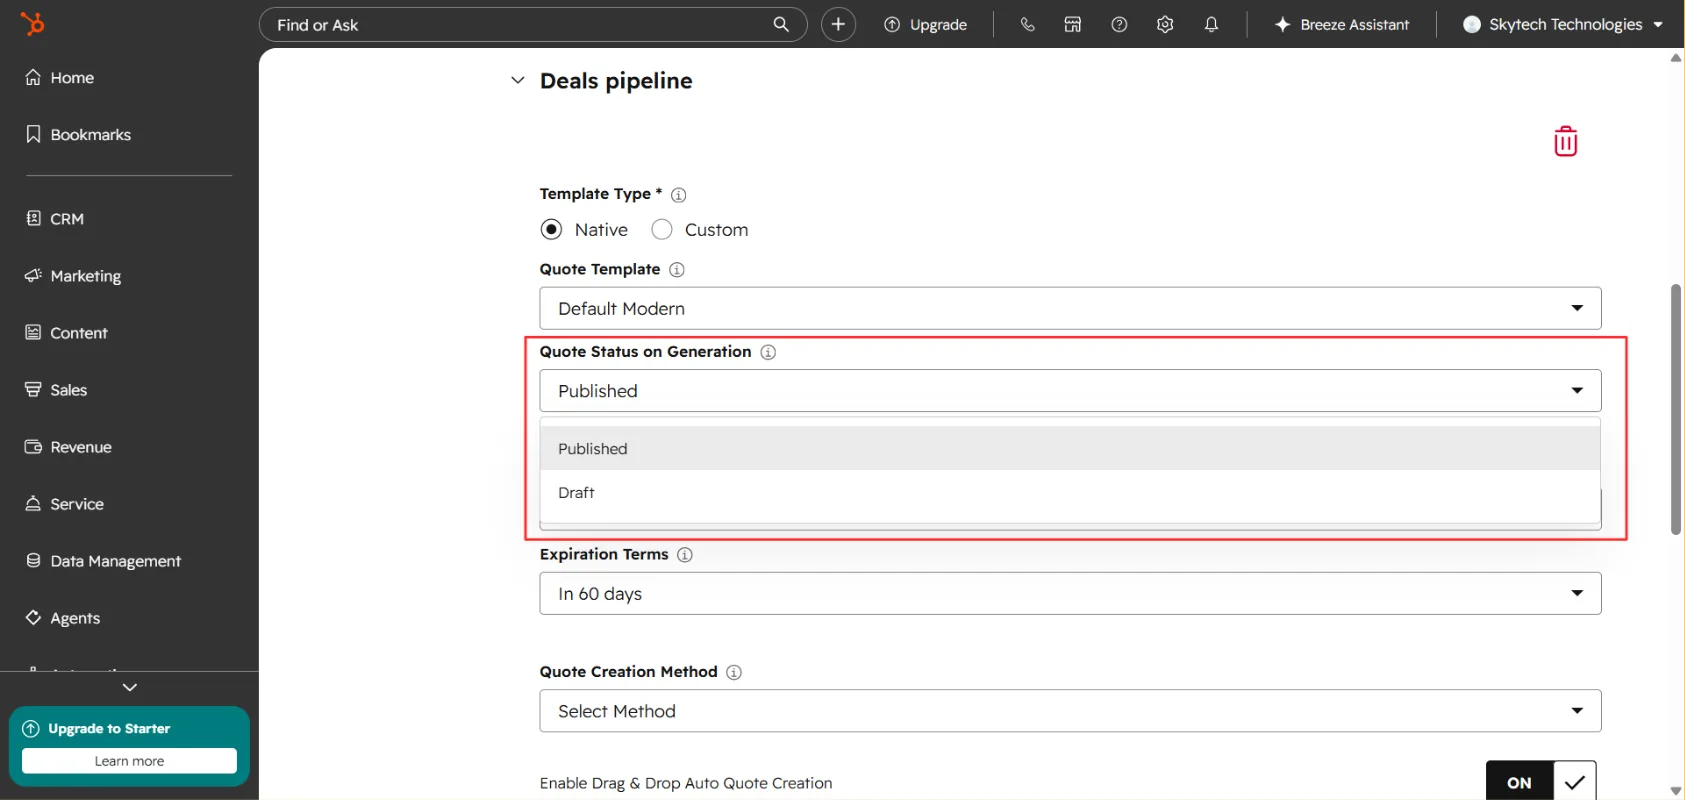This screenshot has width=1685, height=800.
Task: Select the Custom radio button
Action: pos(662,230)
